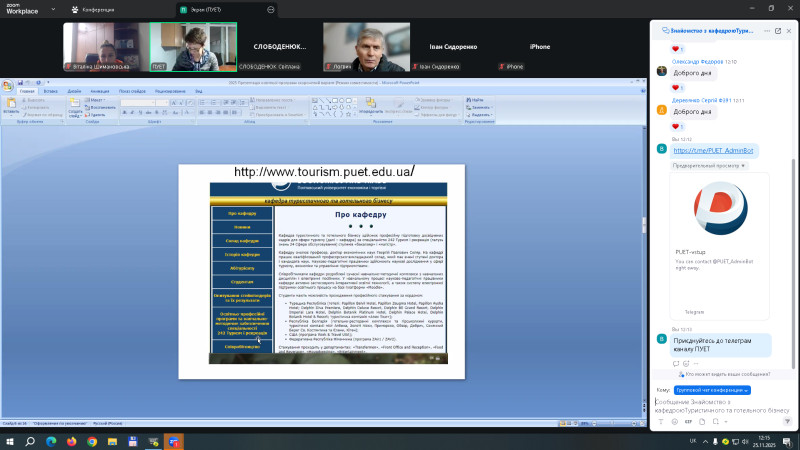Screen dimensions: 800x450
Task: Open the t.me/PUET_AdminBot link
Action: click(x=714, y=150)
